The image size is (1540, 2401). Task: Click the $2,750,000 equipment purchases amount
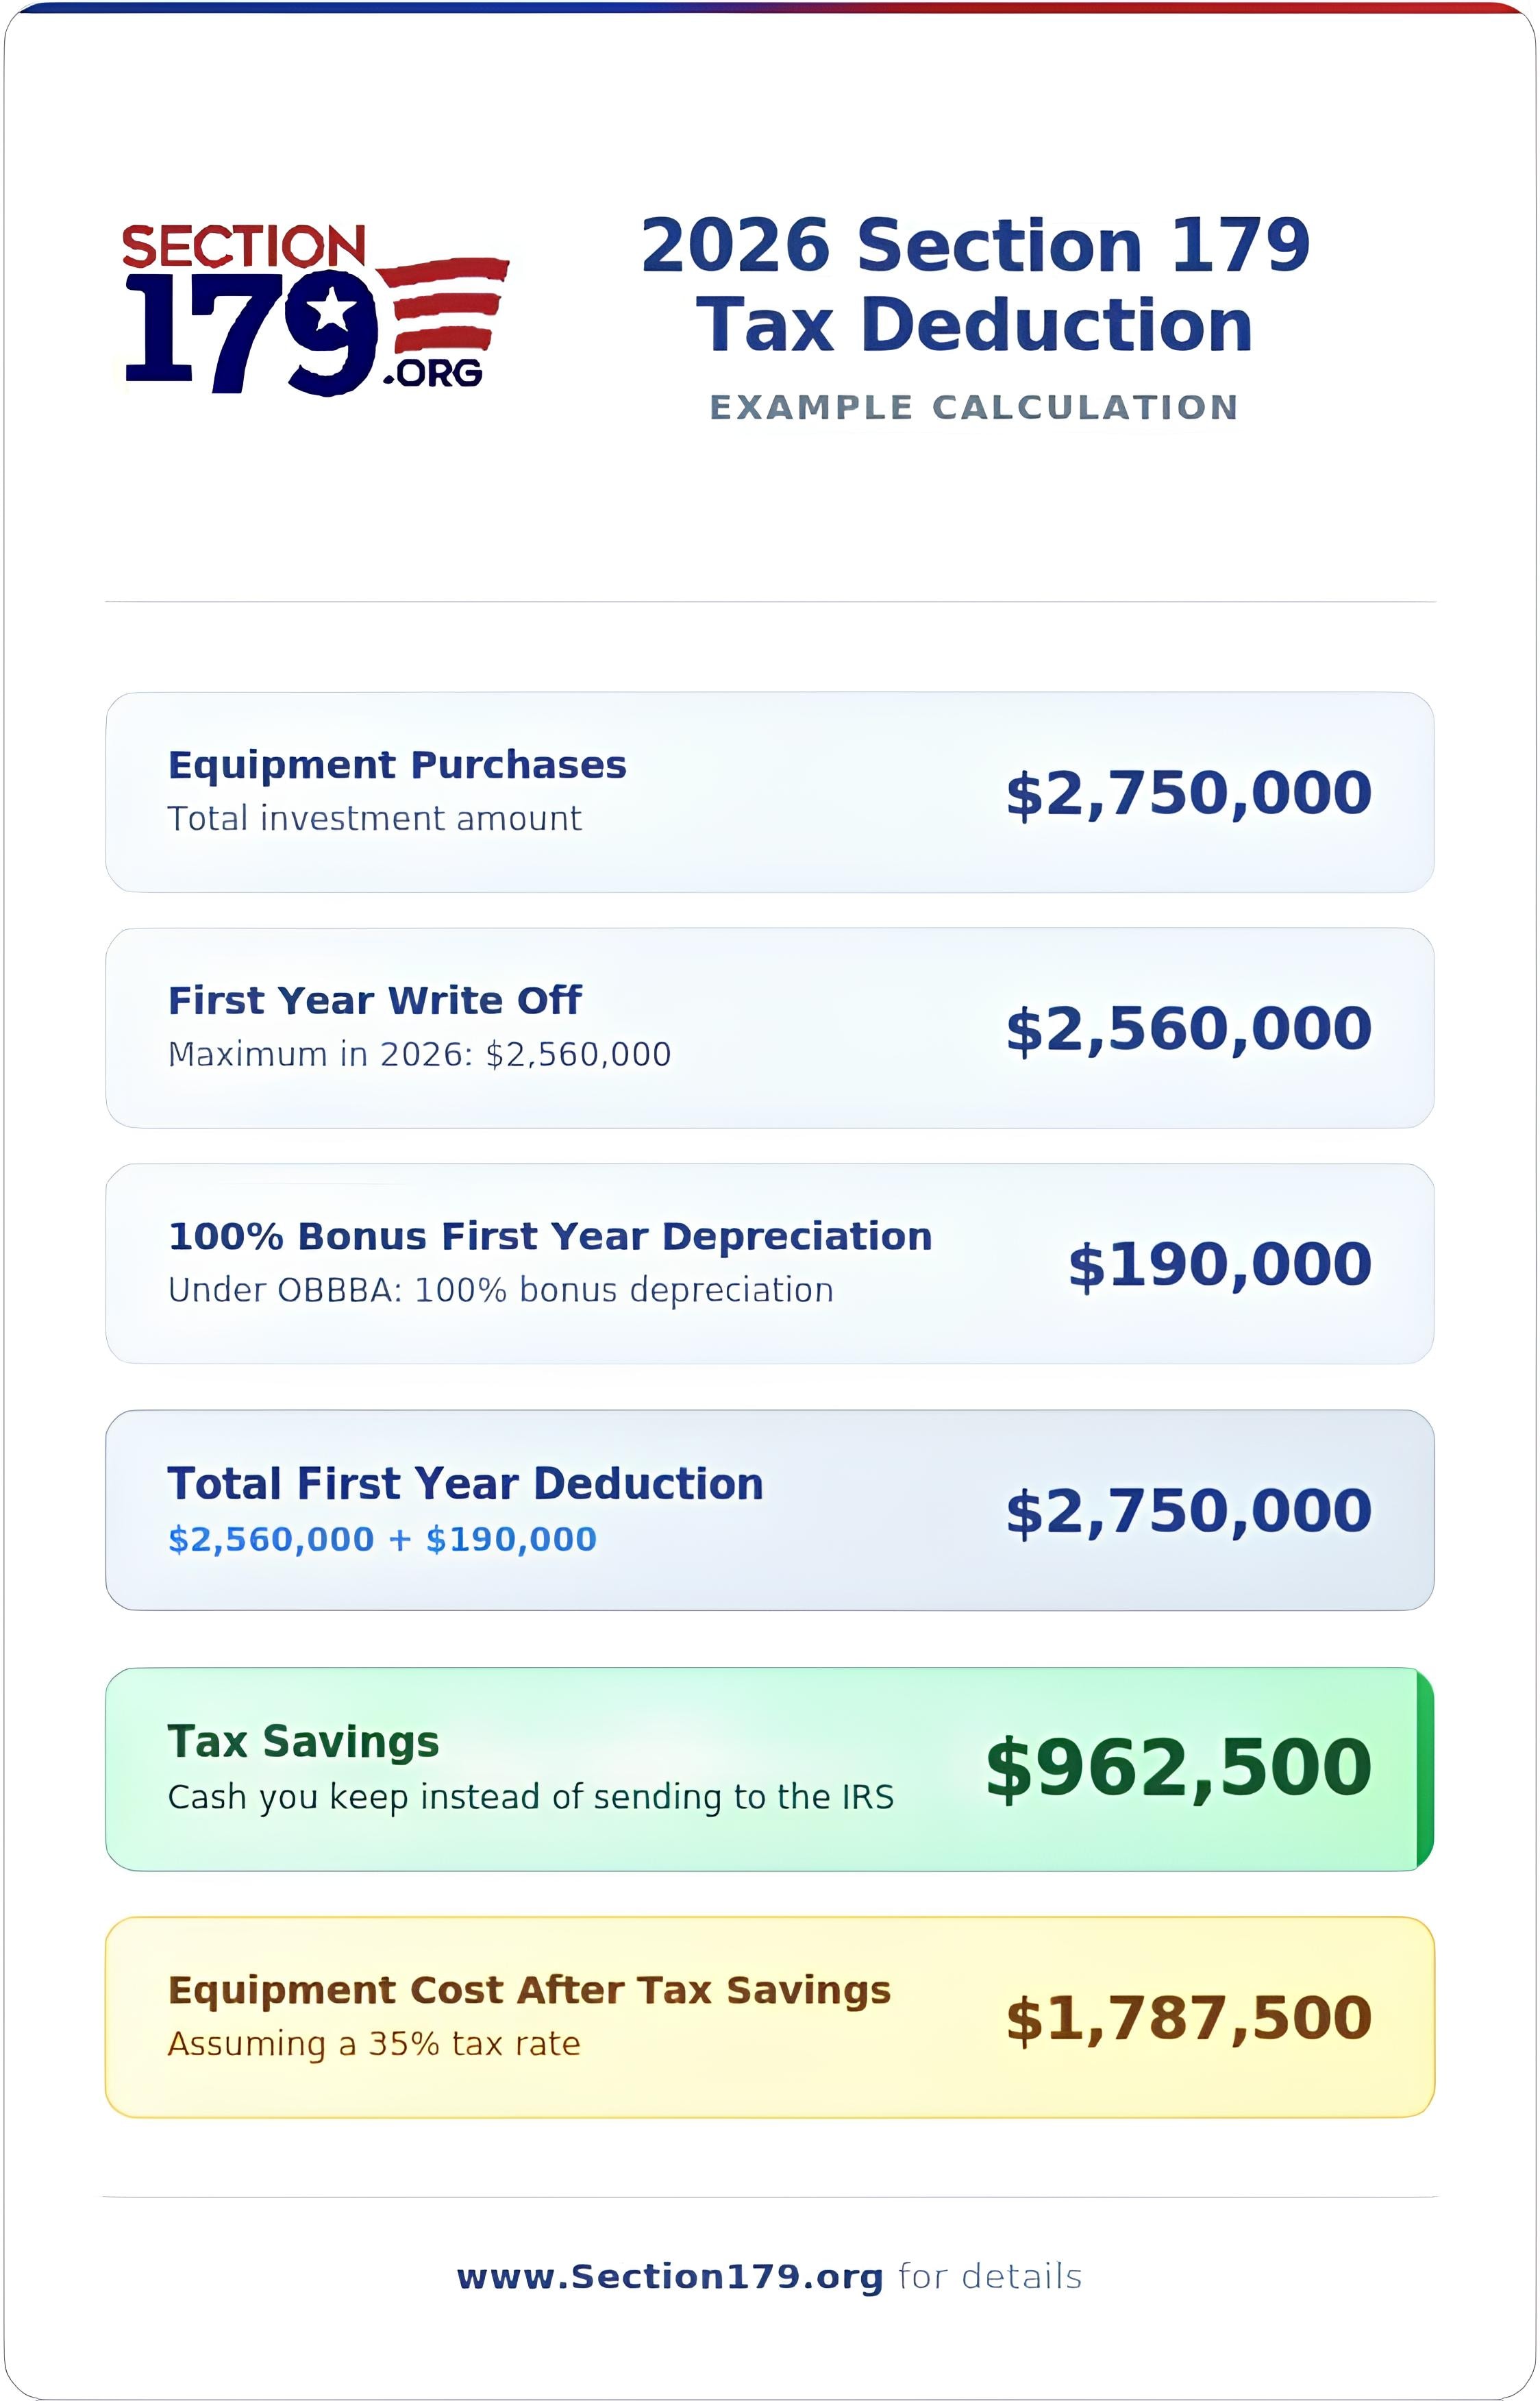point(1189,794)
